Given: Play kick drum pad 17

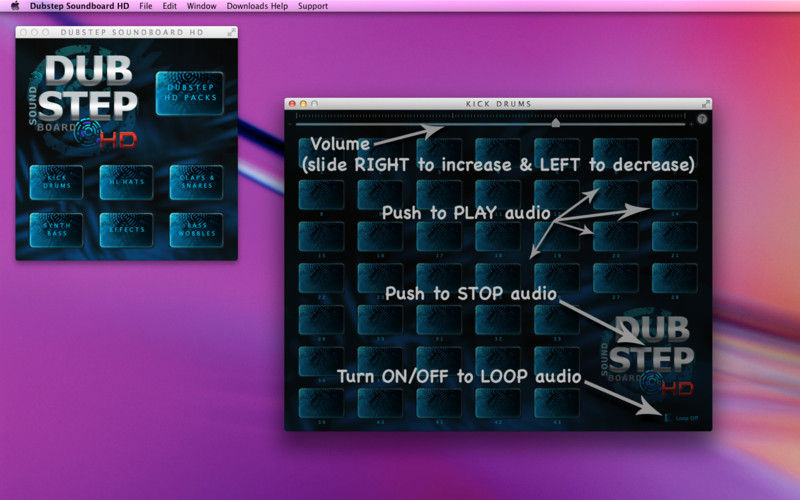Looking at the screenshot, I should tap(439, 236).
